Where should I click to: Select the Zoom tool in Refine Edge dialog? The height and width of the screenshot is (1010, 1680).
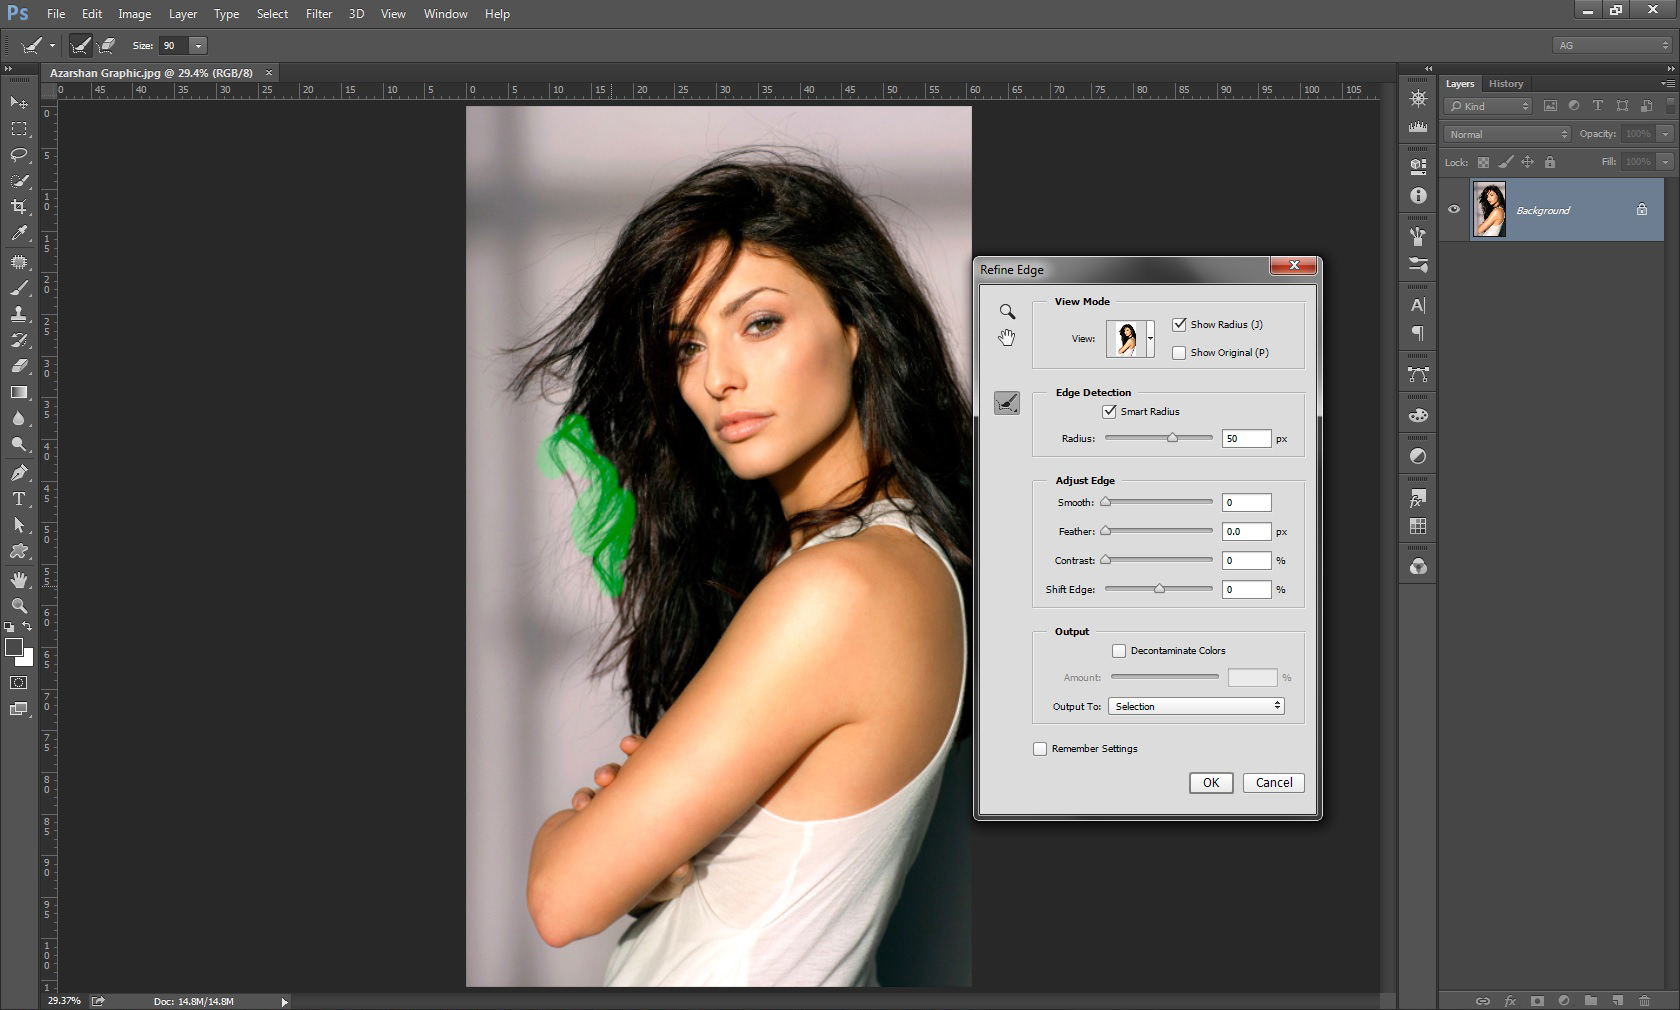[1007, 312]
